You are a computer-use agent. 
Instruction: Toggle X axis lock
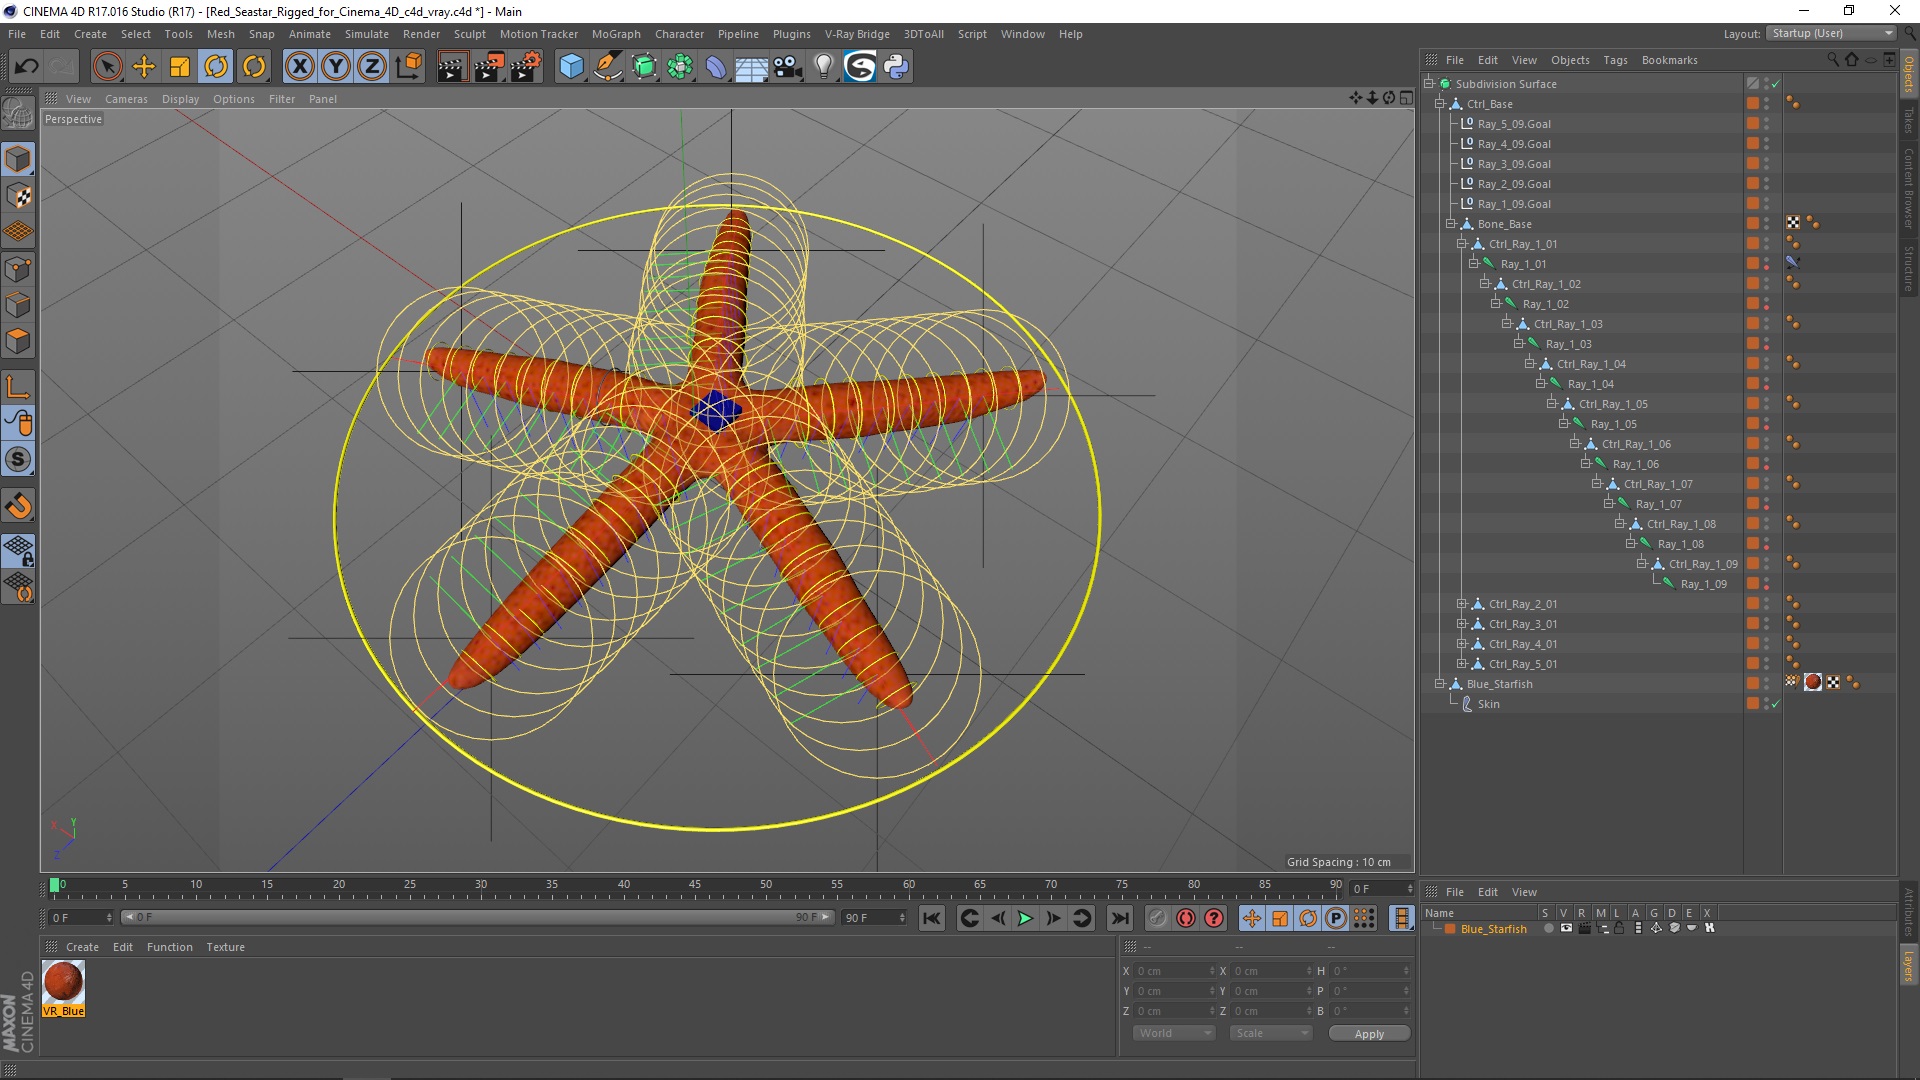click(299, 67)
